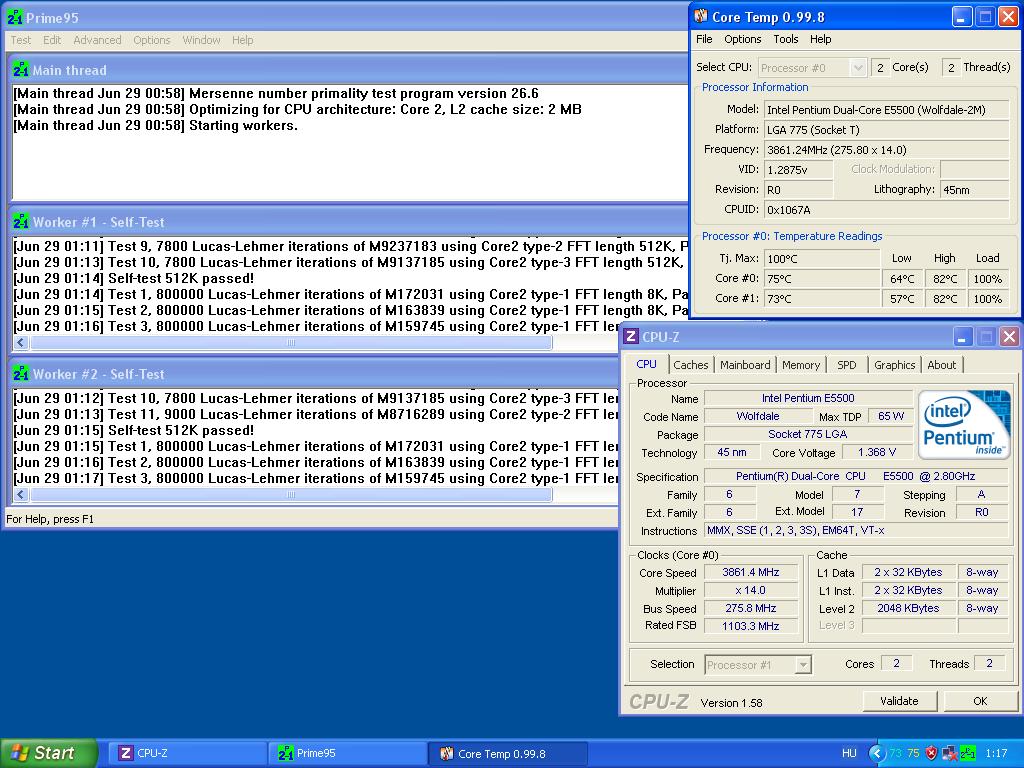The height and width of the screenshot is (768, 1024).
Task: Expand hidden tray icons with the arrow
Action: 877,753
